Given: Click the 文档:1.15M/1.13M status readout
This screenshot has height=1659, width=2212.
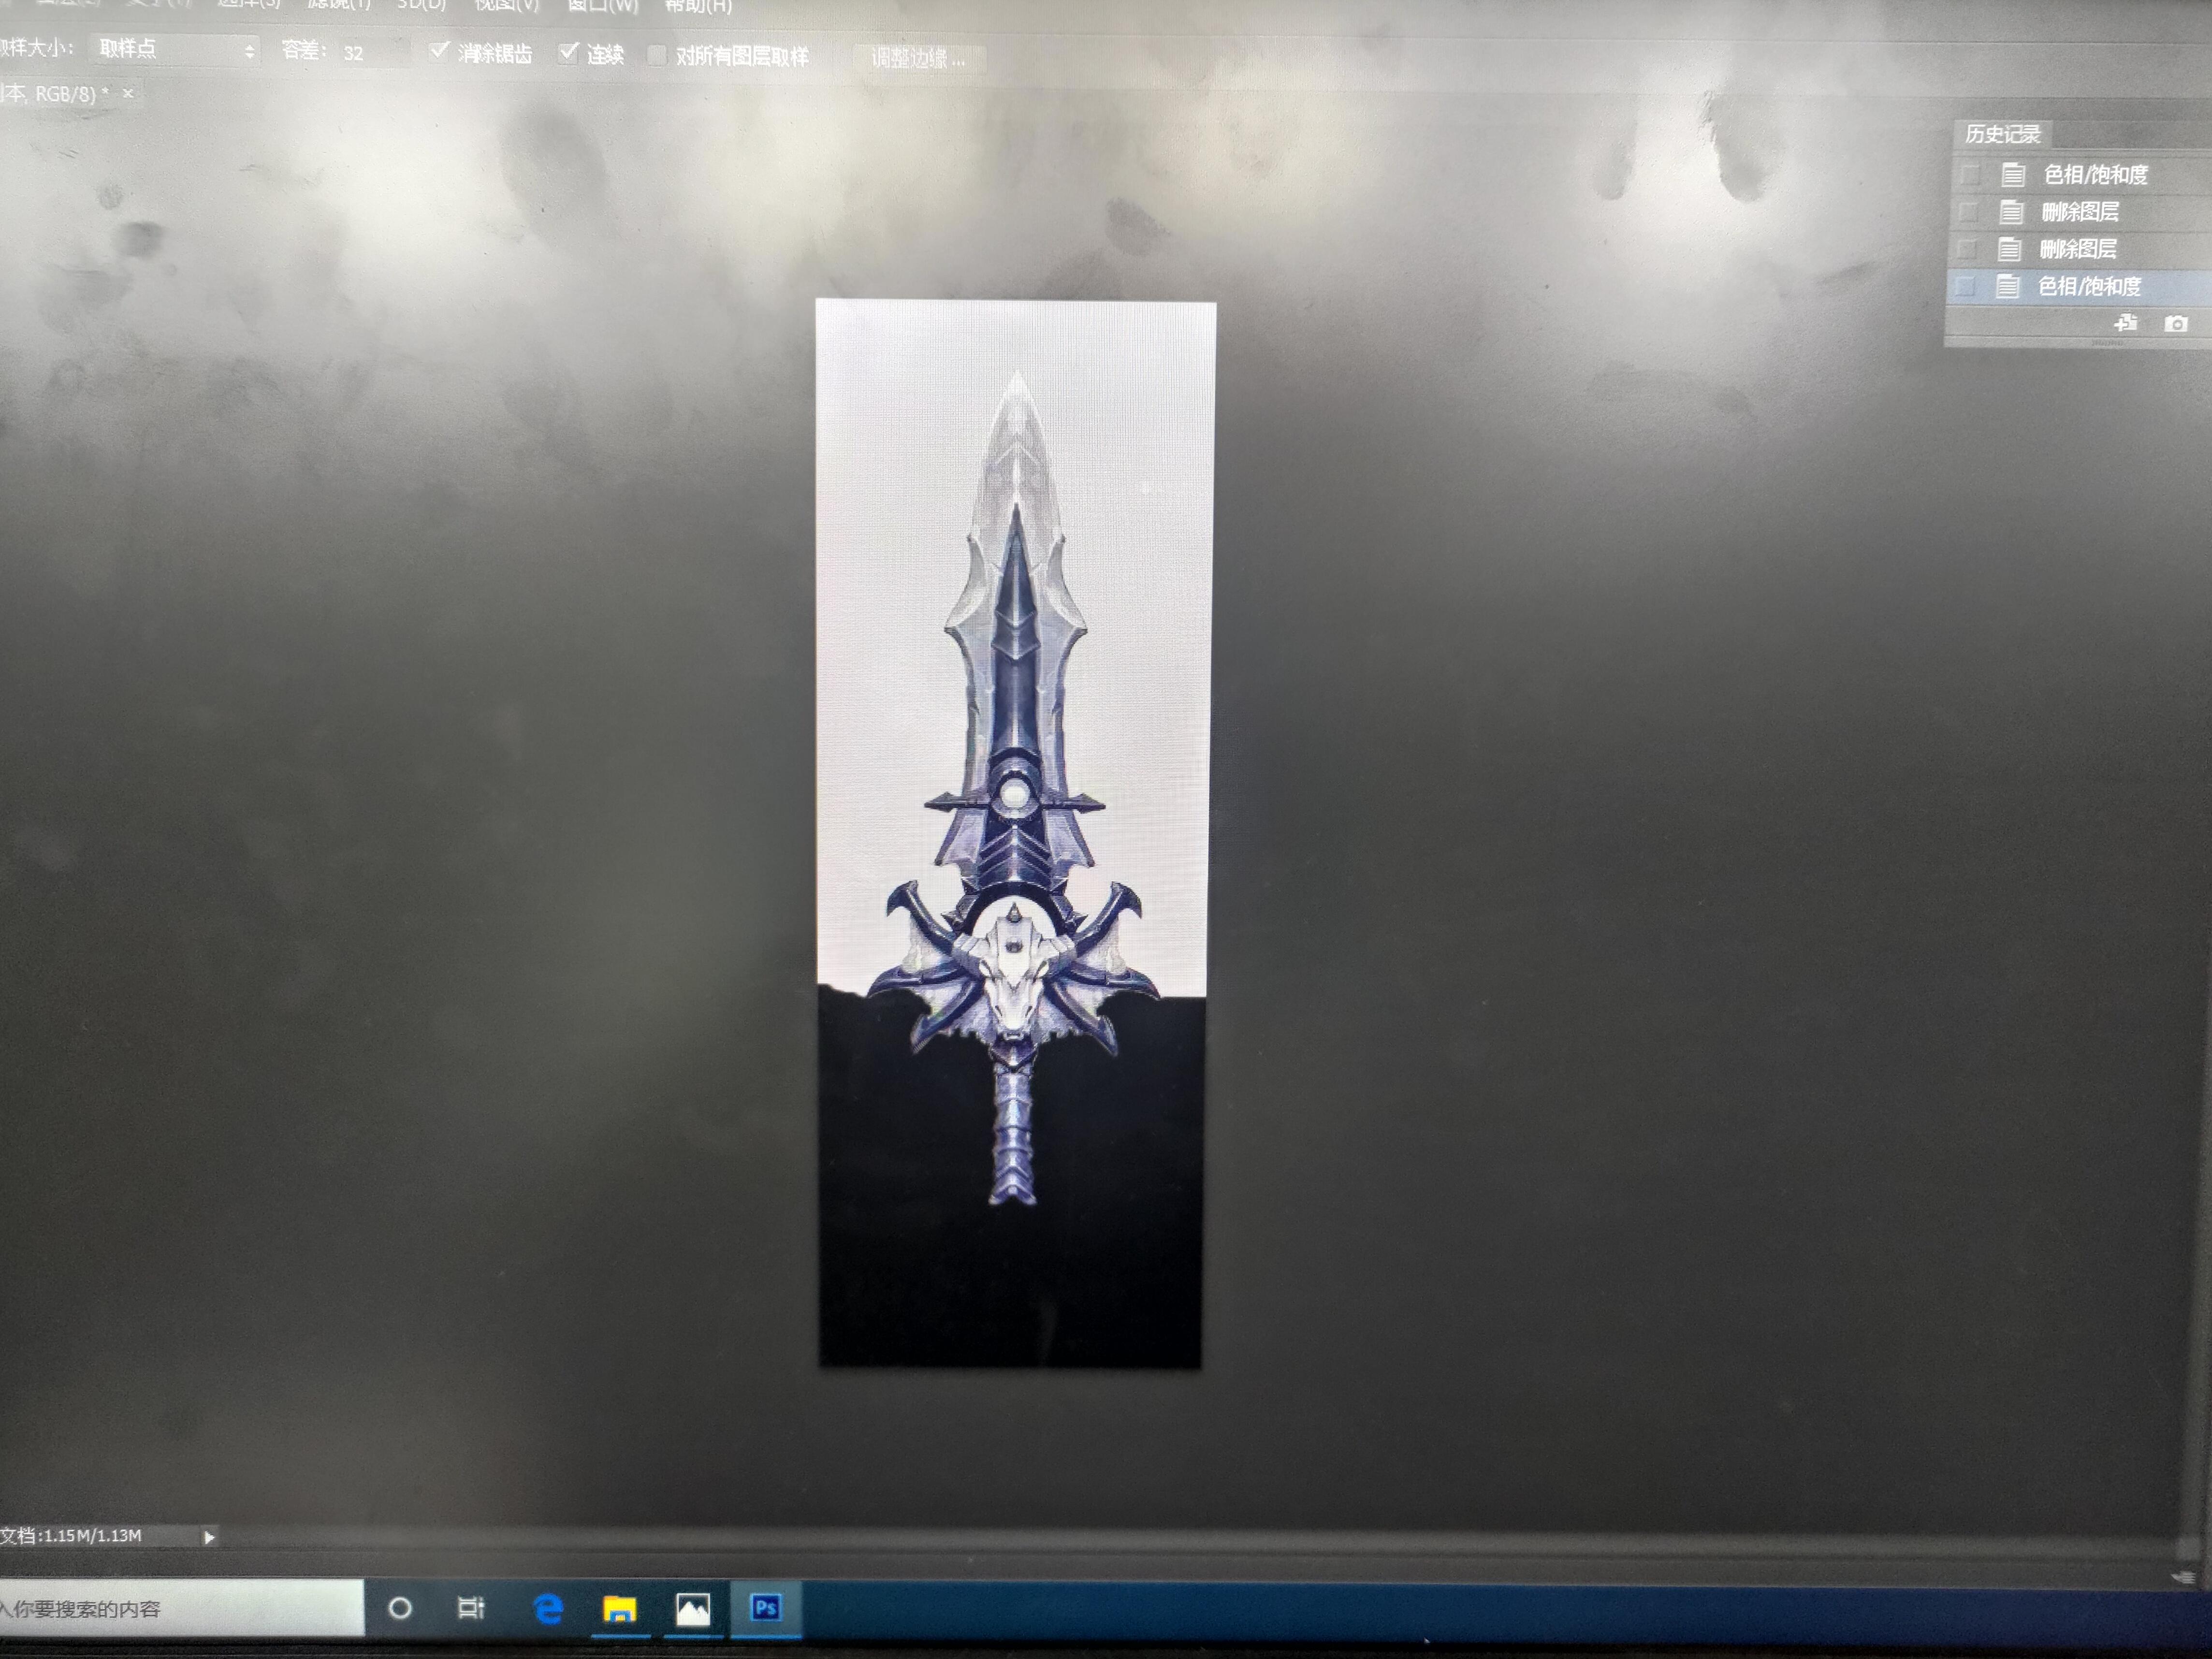Looking at the screenshot, I should pyautogui.click(x=72, y=1536).
